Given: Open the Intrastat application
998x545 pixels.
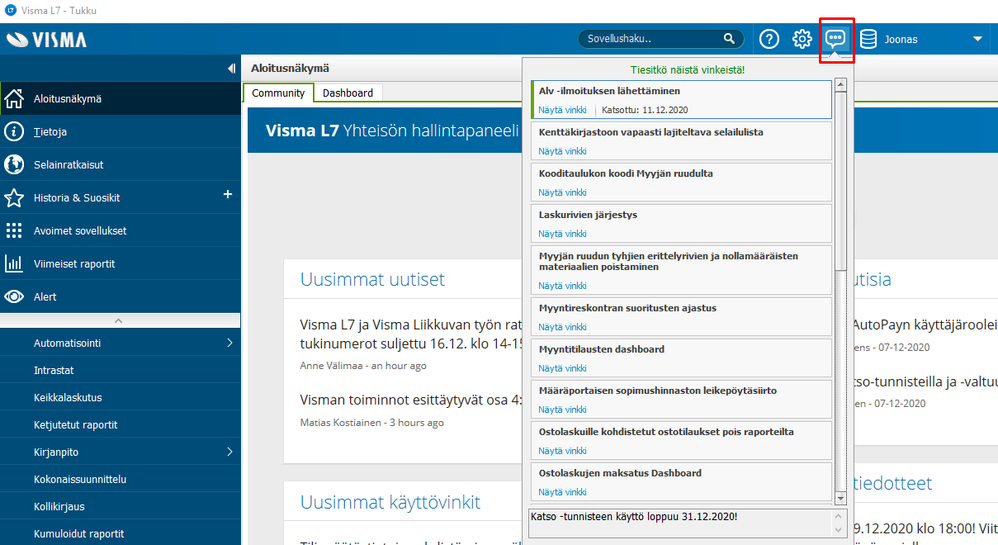Looking at the screenshot, I should click(x=120, y=370).
